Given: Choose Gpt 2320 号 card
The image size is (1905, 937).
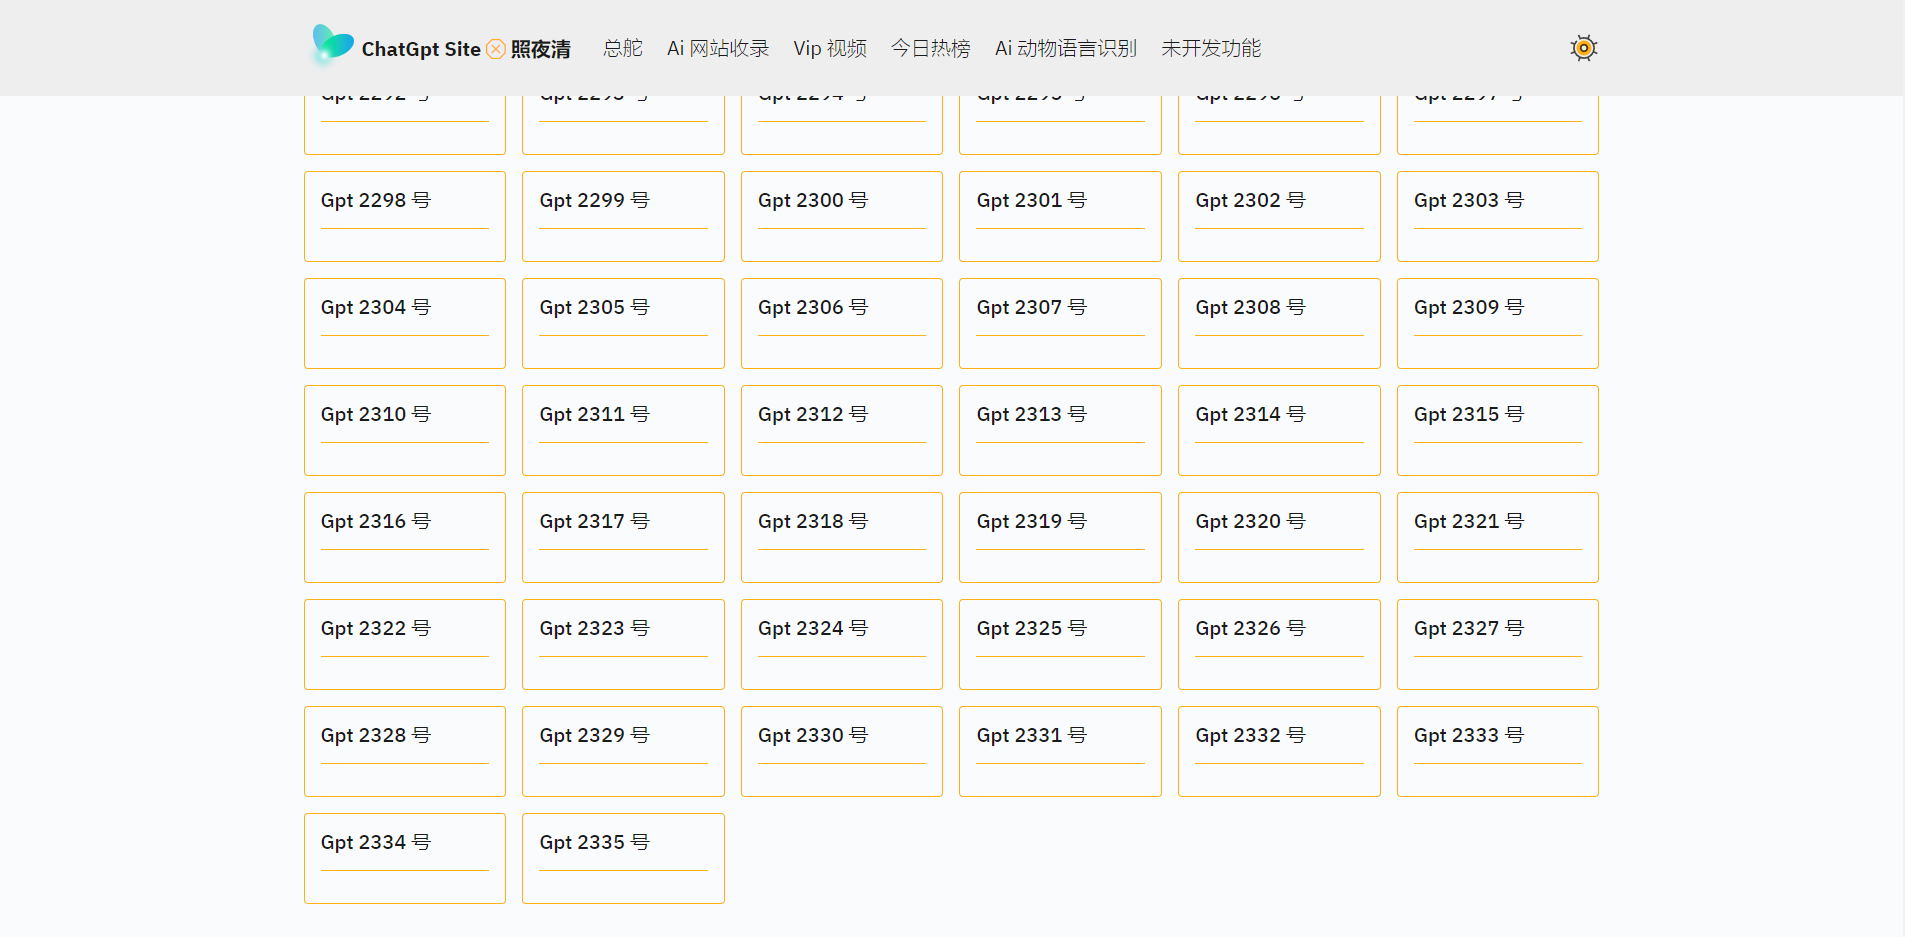Looking at the screenshot, I should tap(1278, 537).
